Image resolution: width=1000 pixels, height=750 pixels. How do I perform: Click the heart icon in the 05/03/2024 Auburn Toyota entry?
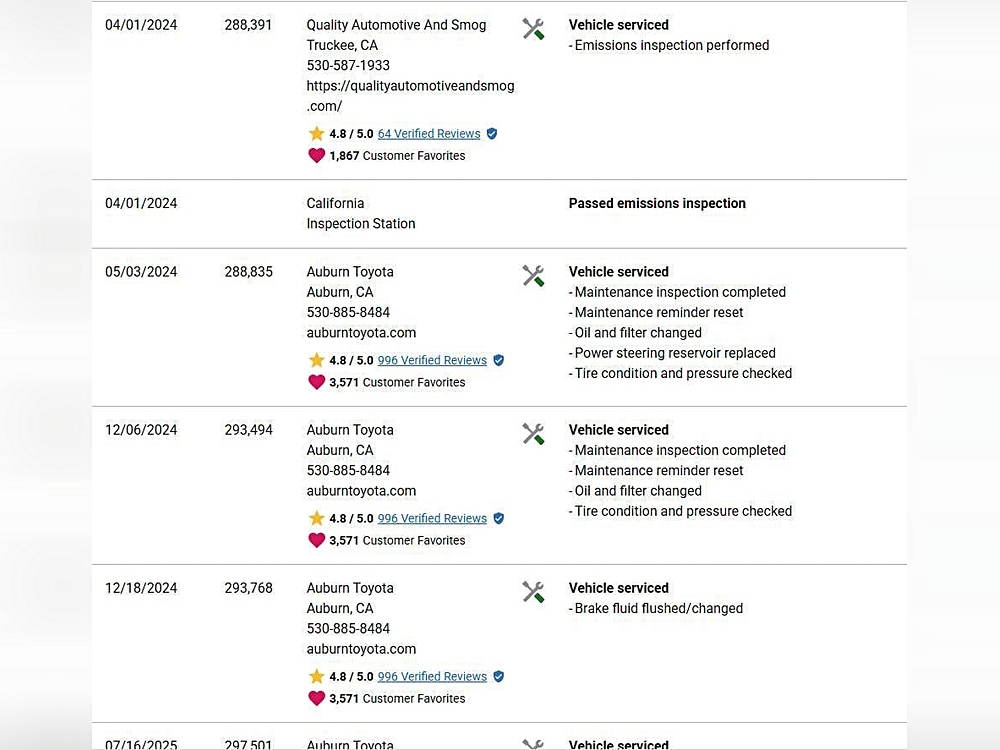316,382
